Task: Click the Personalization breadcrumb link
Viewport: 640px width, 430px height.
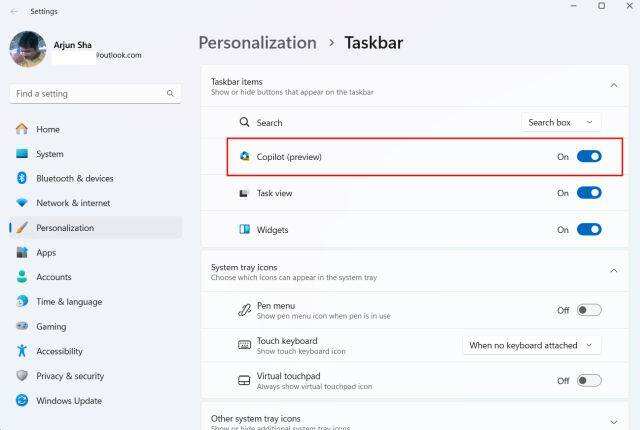Action: pos(257,43)
